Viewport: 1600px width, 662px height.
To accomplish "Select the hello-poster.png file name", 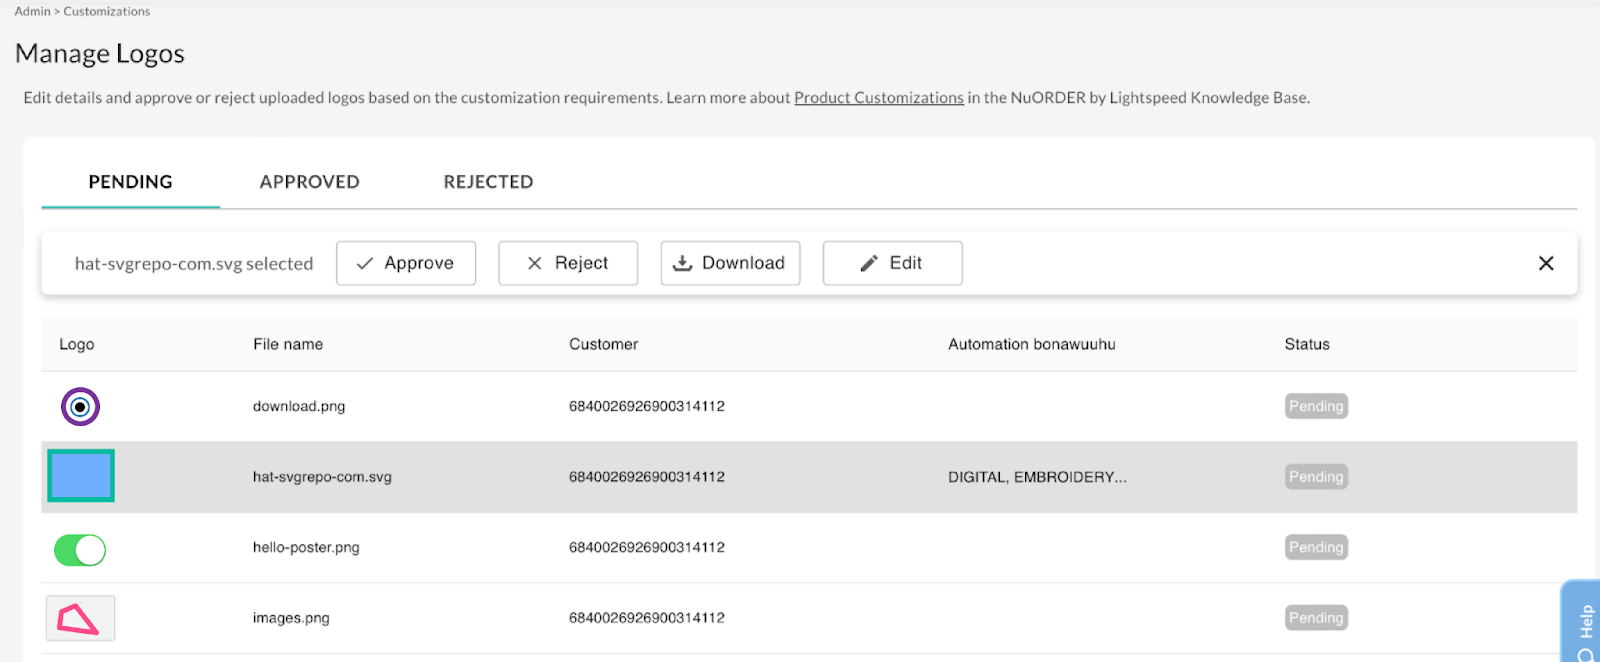I will click(x=306, y=548).
